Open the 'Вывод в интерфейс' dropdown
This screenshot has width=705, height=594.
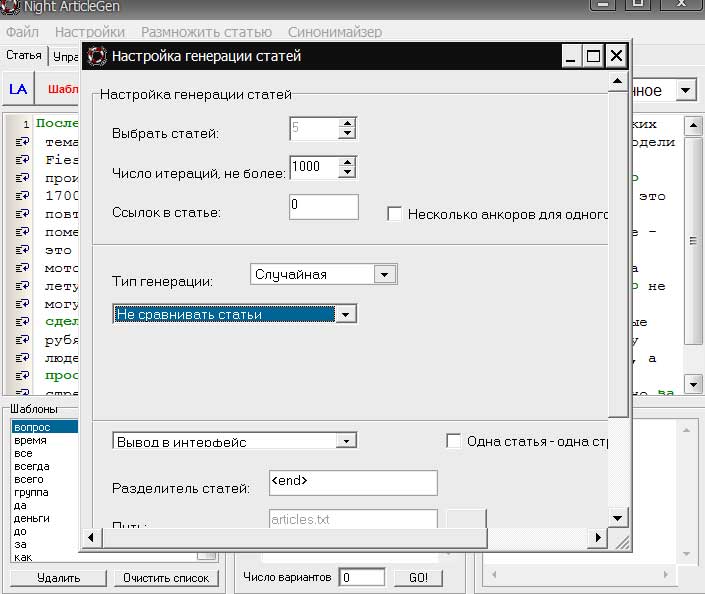tap(346, 441)
